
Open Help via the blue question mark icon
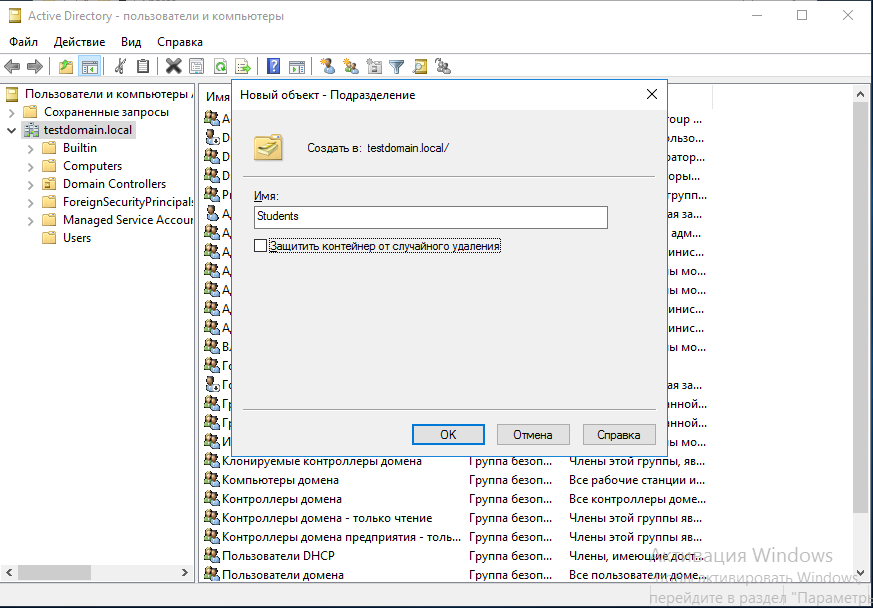click(273, 67)
